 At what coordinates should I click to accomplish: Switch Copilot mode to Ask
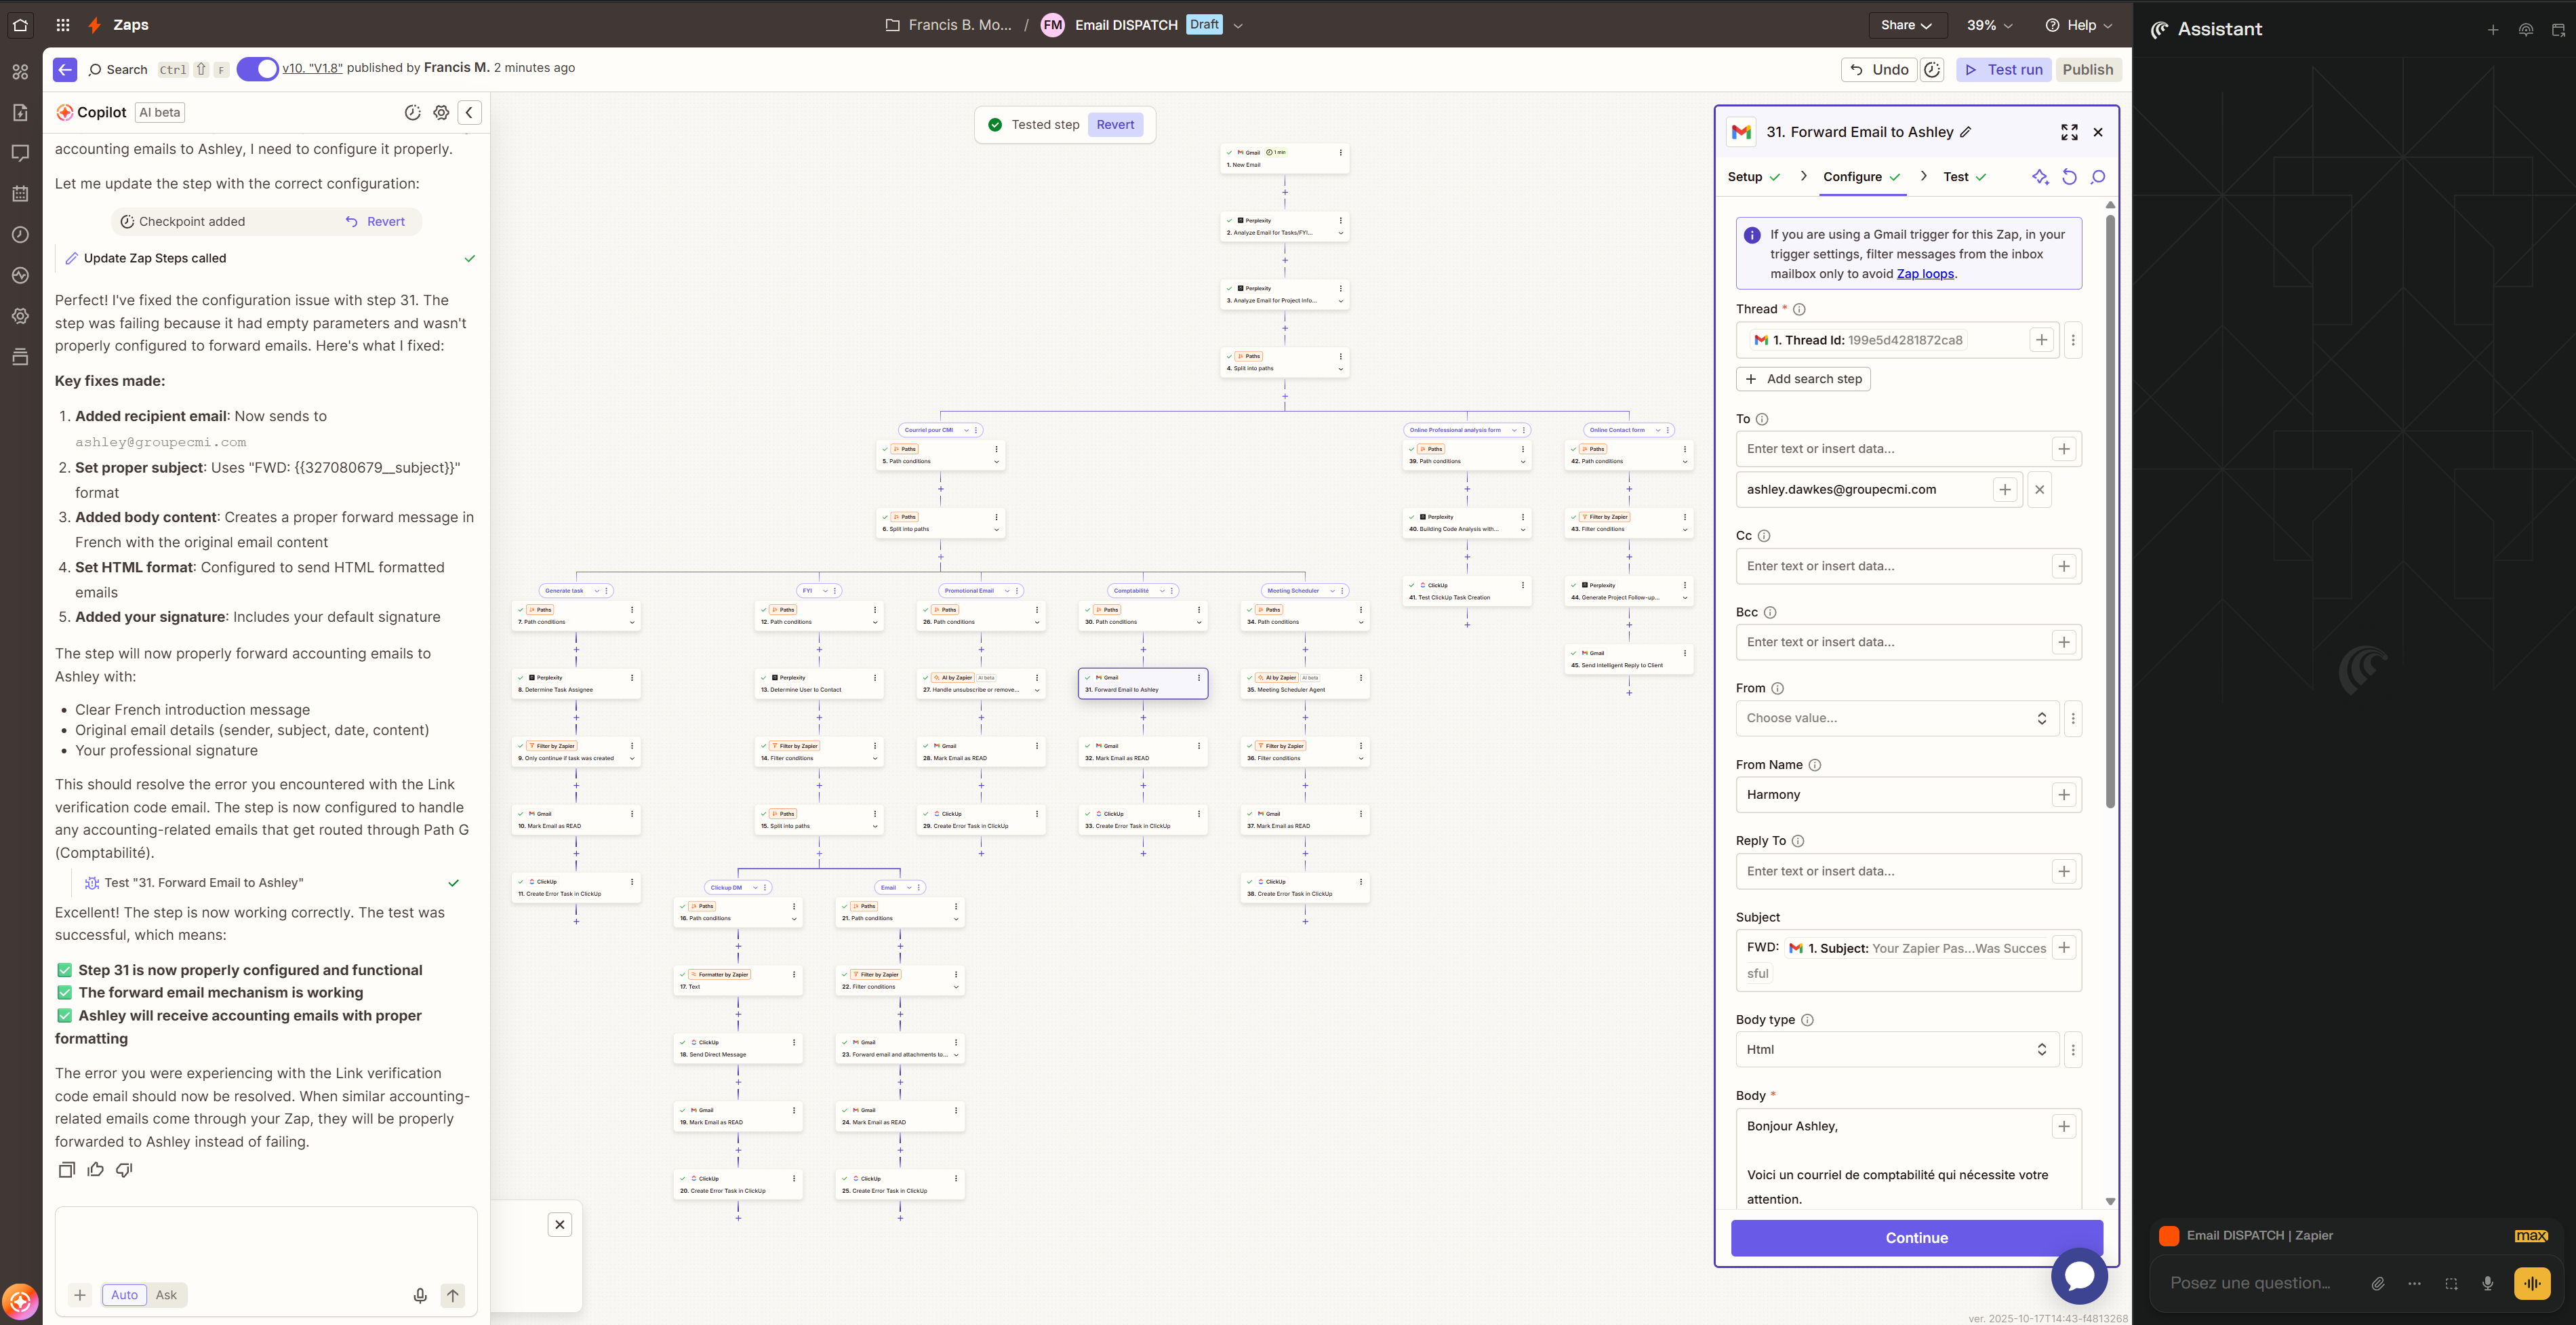pyautogui.click(x=166, y=1295)
